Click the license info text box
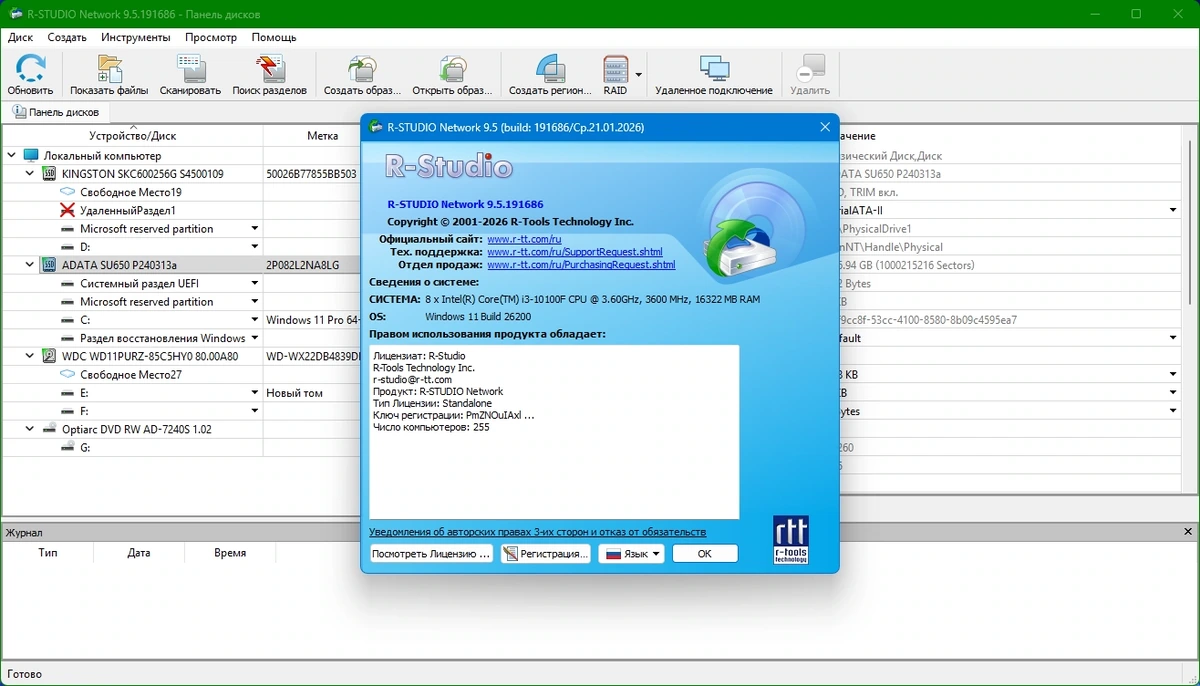The height and width of the screenshot is (686, 1200). (554, 432)
